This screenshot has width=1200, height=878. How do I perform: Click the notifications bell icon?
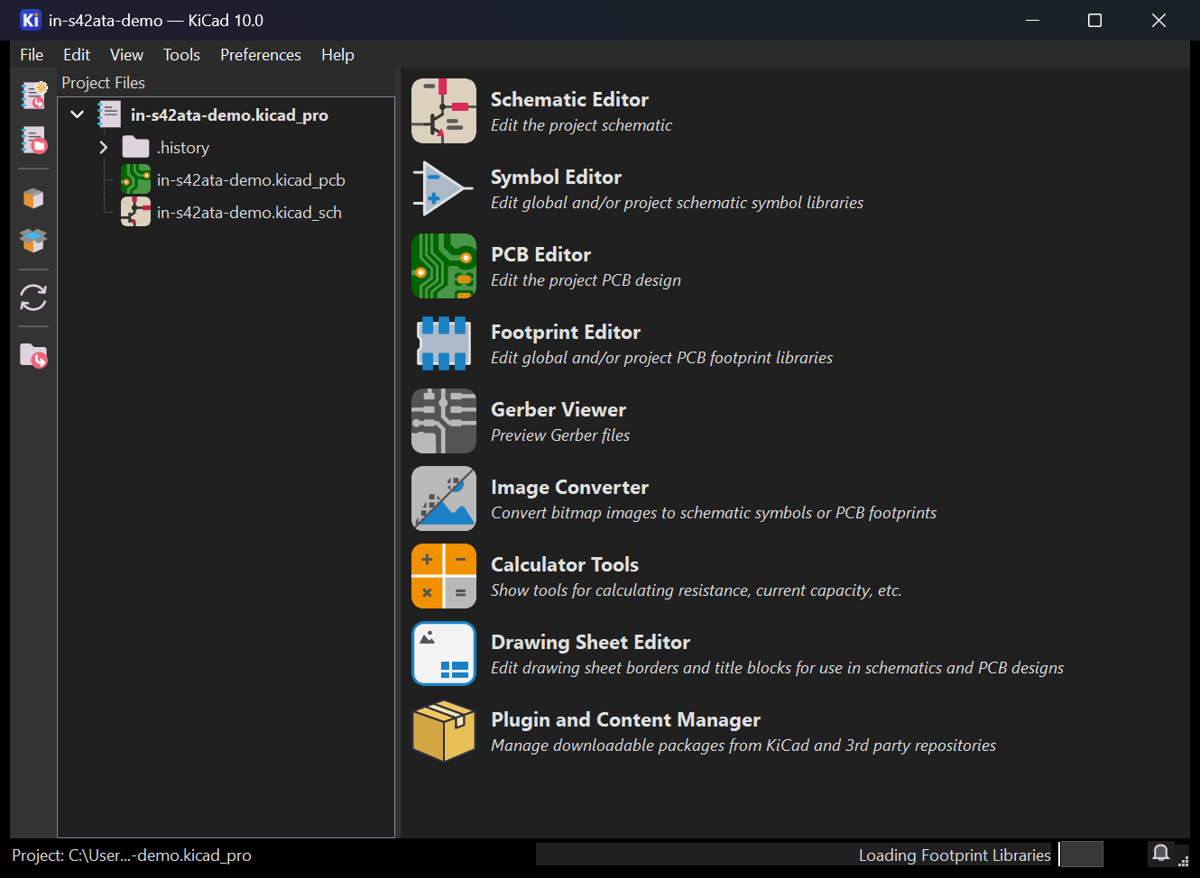tap(1161, 854)
